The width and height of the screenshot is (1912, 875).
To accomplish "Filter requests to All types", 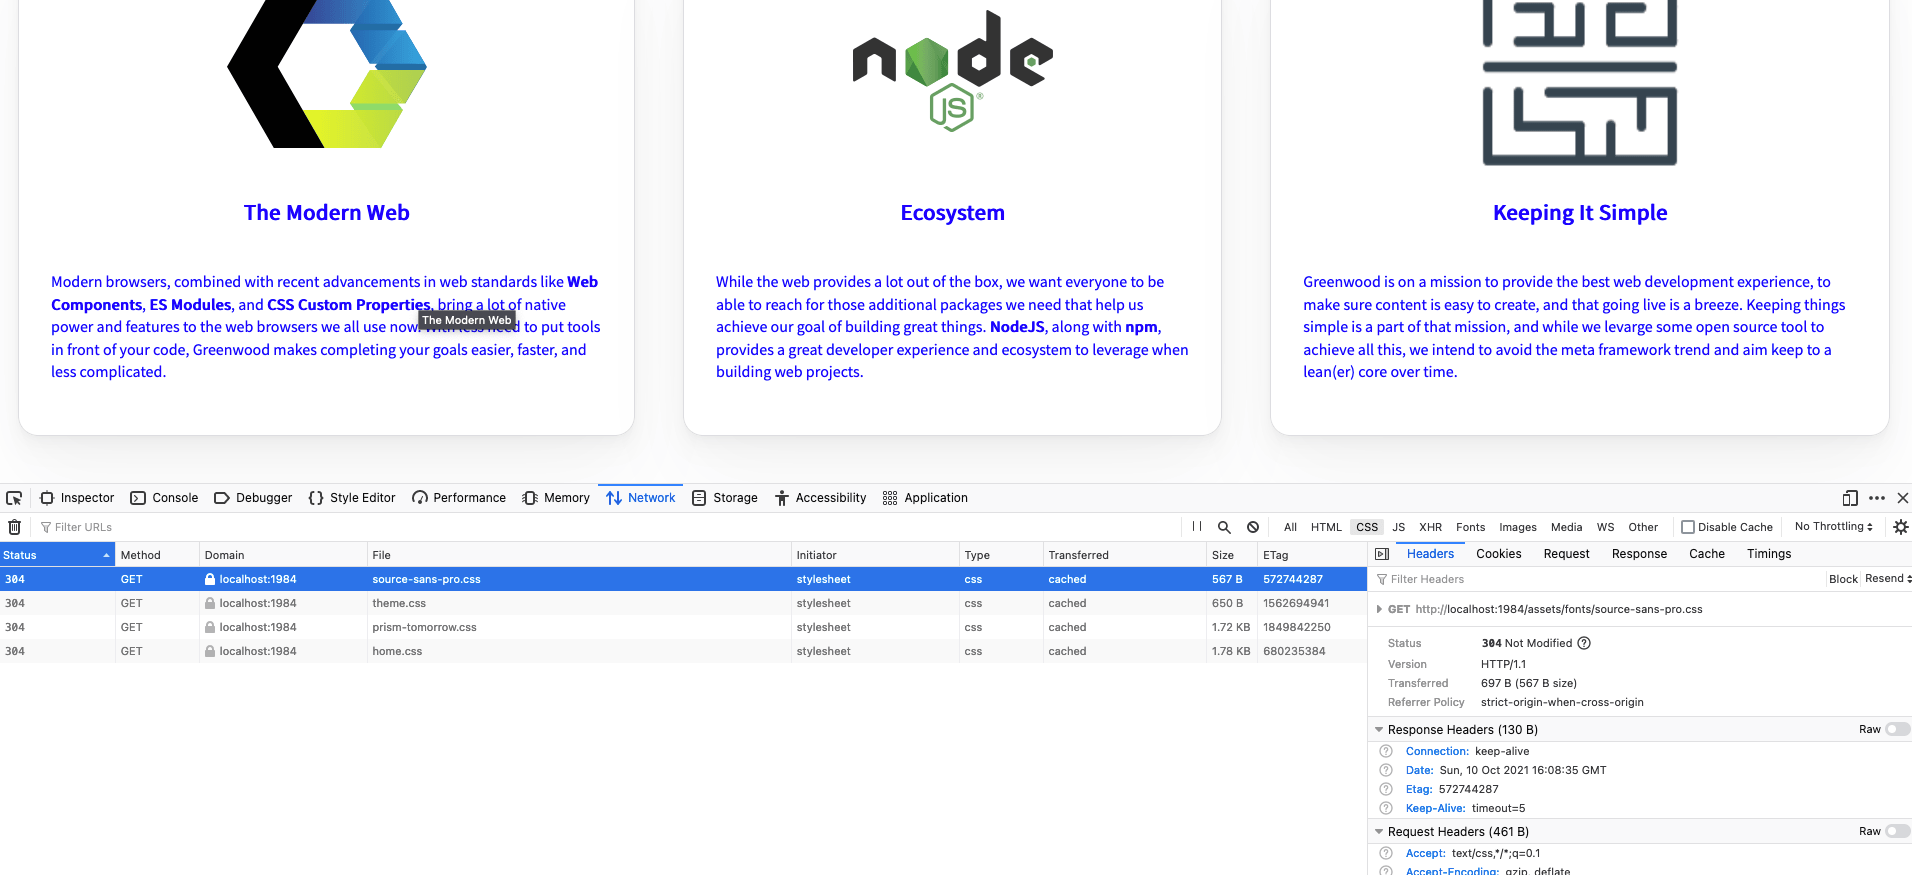I will [1290, 527].
